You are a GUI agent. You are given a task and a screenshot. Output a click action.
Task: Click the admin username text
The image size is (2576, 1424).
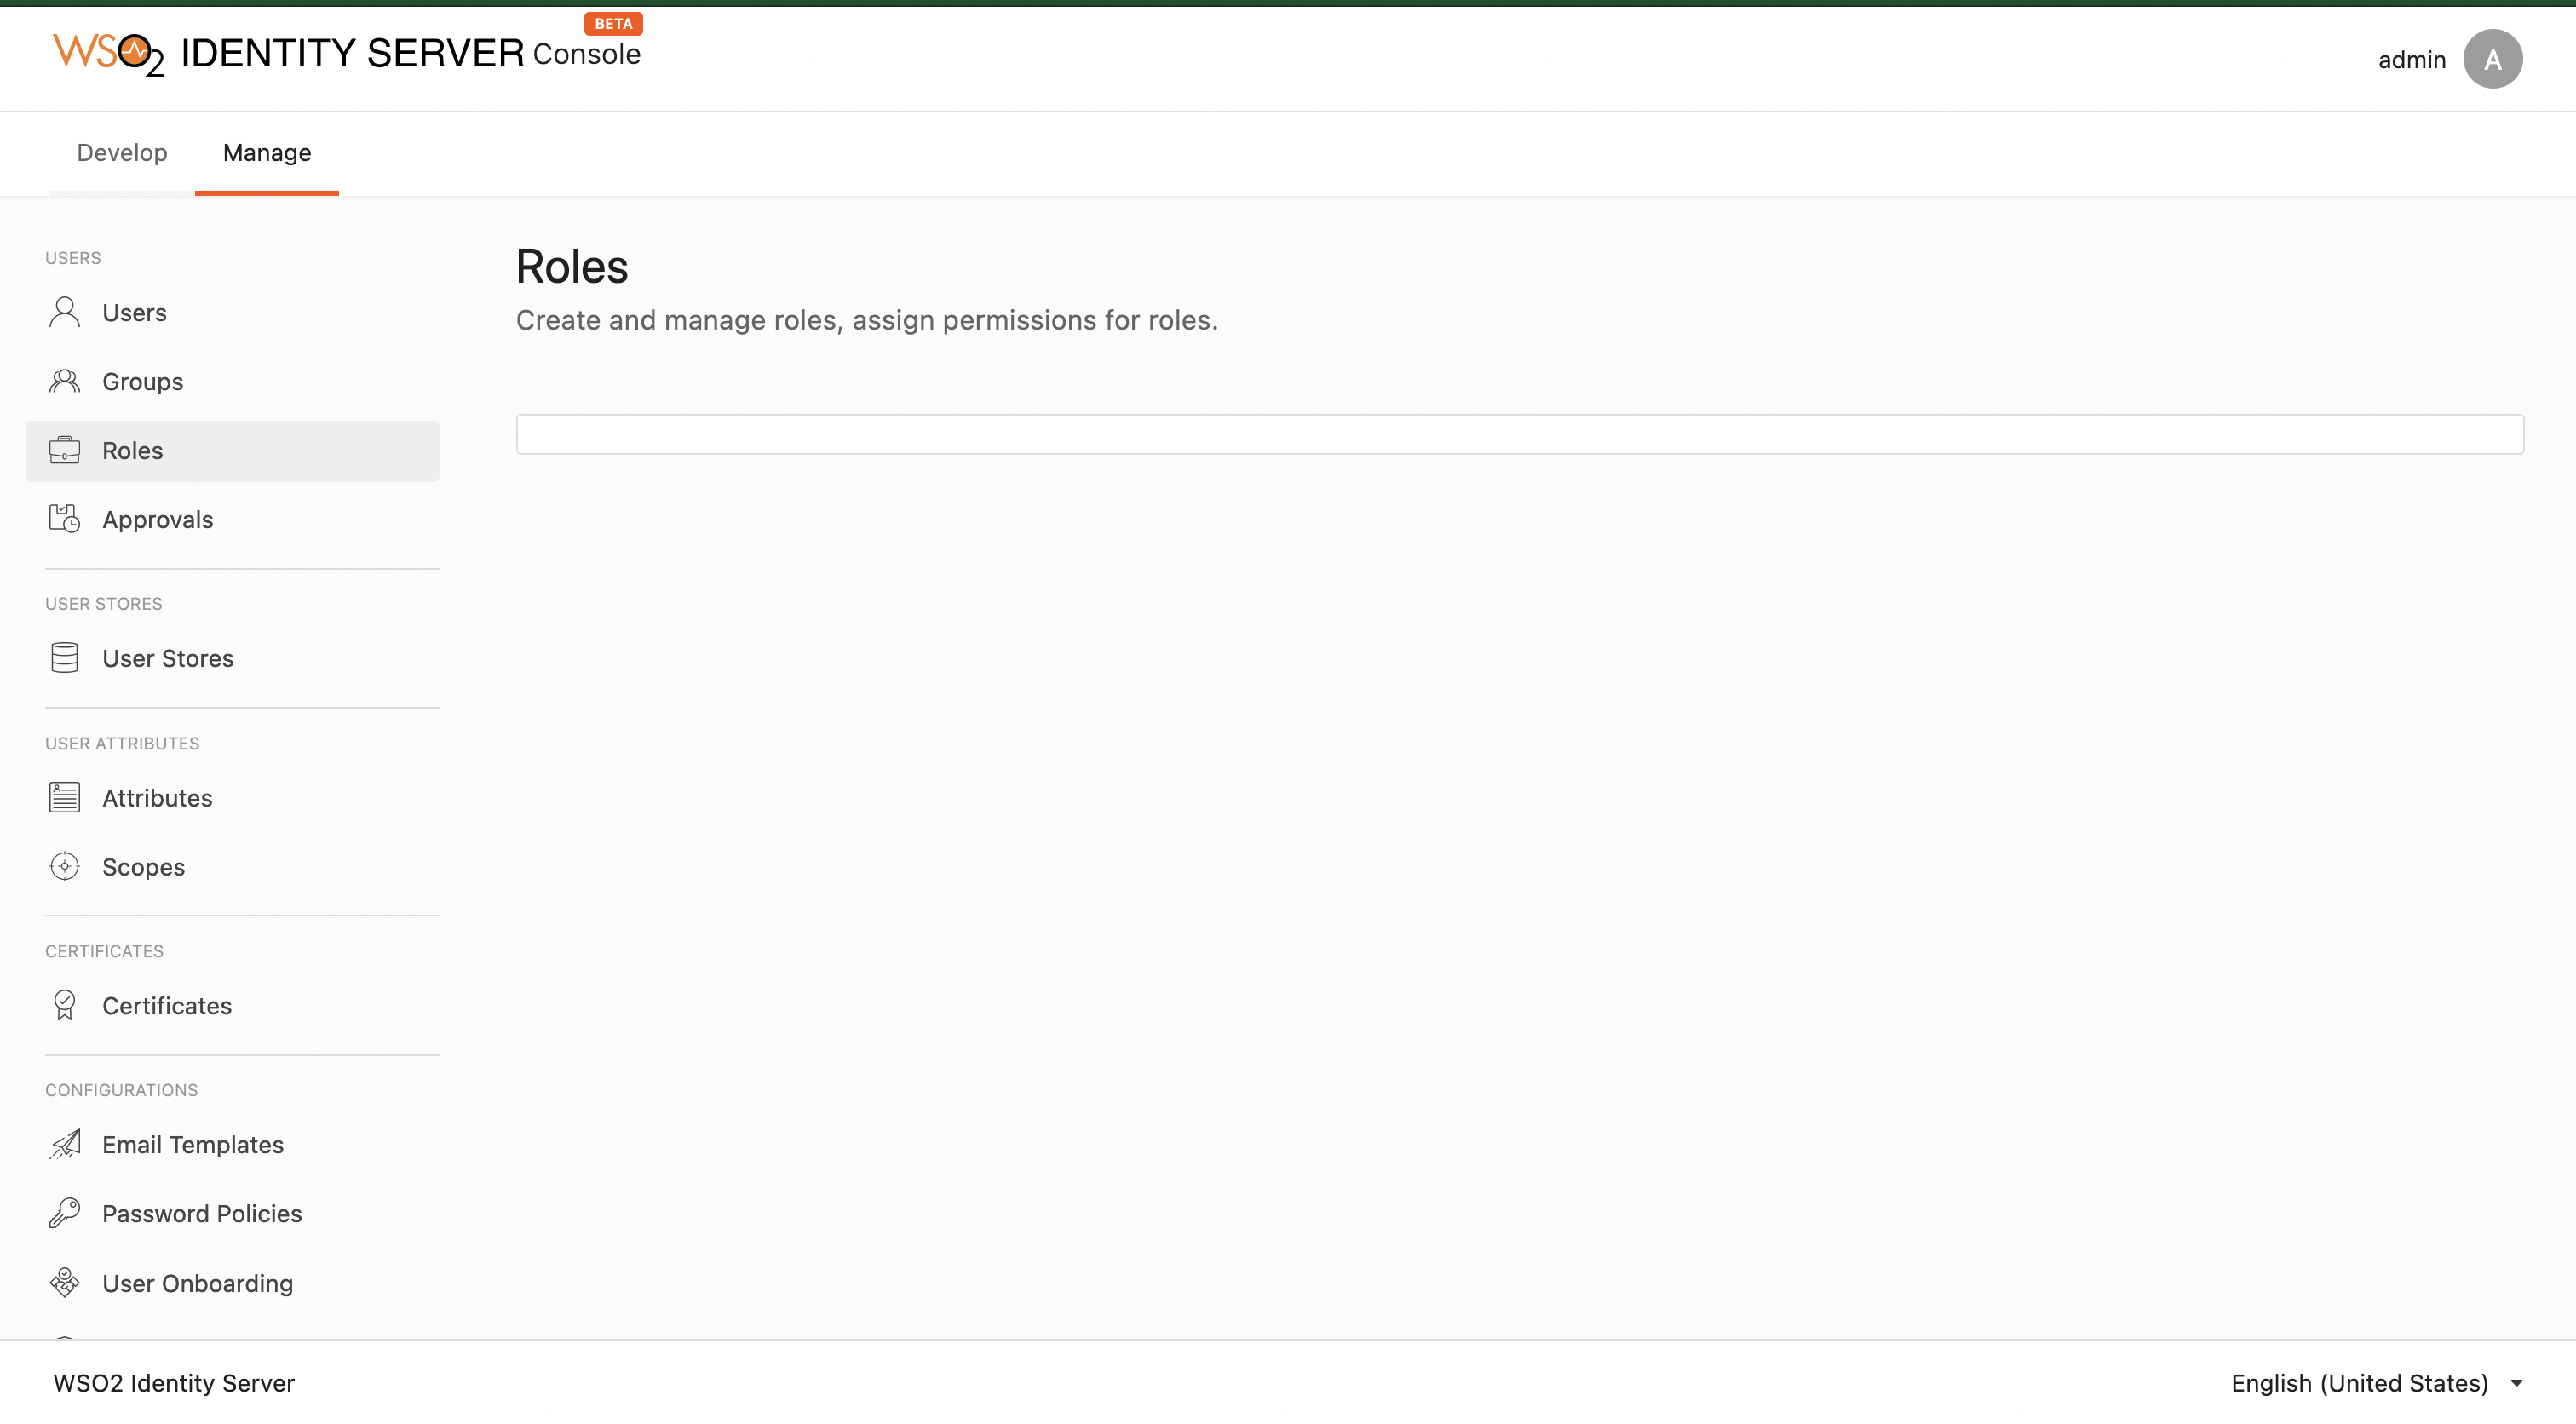[2411, 58]
